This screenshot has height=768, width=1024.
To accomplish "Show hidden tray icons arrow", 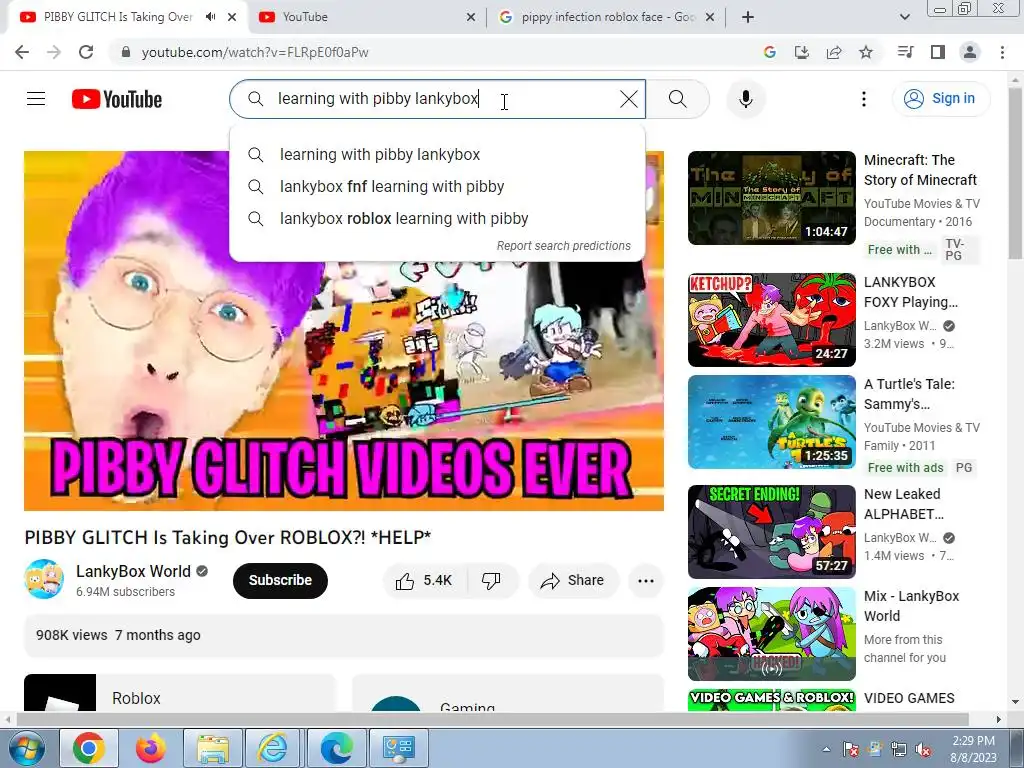I will [827, 749].
